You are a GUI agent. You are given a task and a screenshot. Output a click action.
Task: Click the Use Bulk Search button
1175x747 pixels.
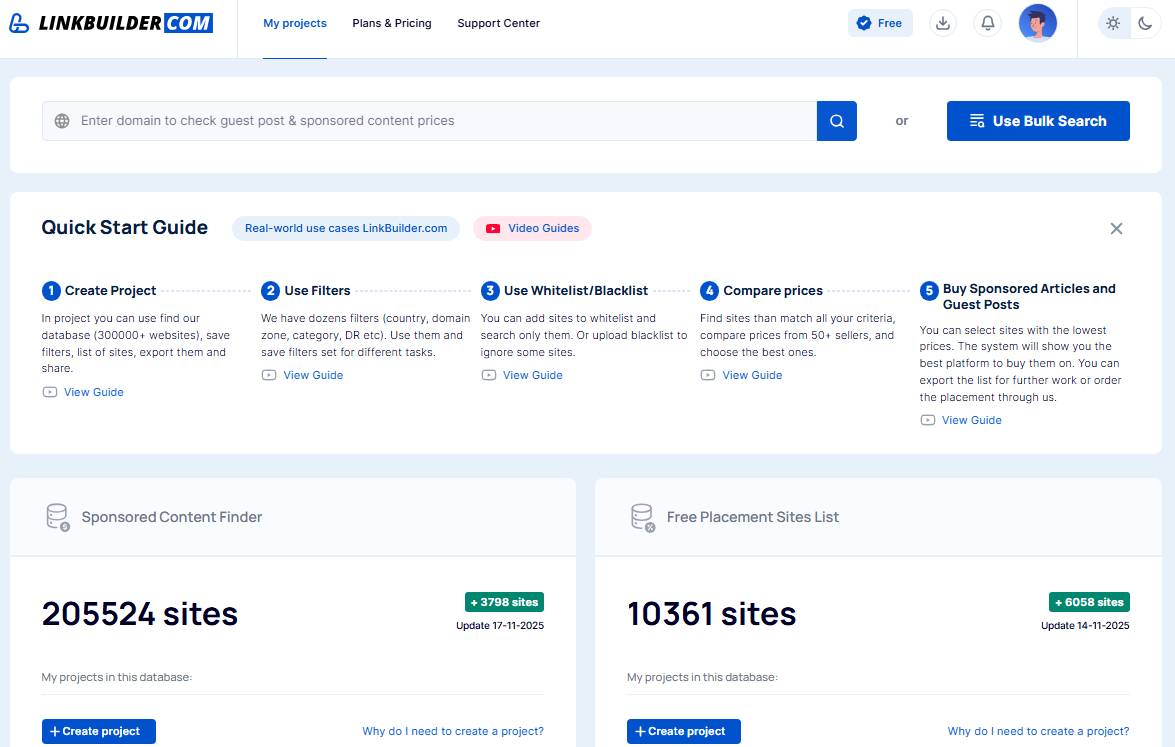click(1038, 120)
